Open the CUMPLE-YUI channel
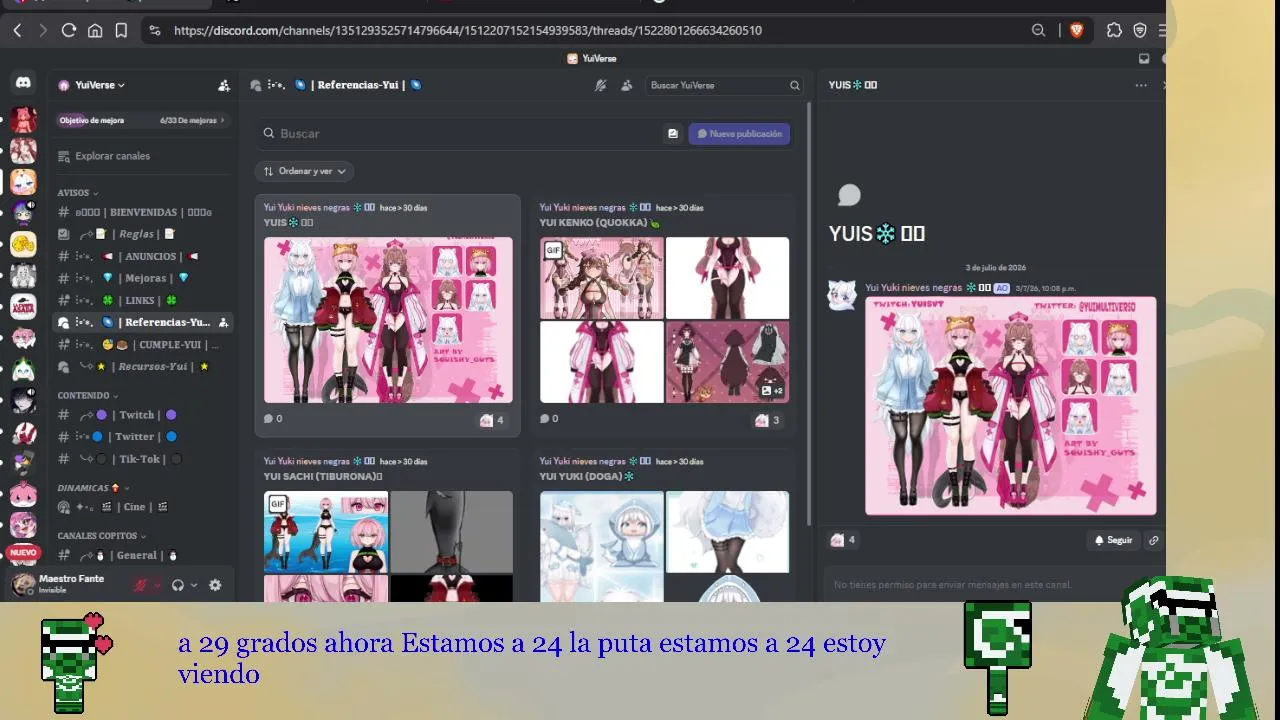1280x720 pixels. (x=143, y=345)
